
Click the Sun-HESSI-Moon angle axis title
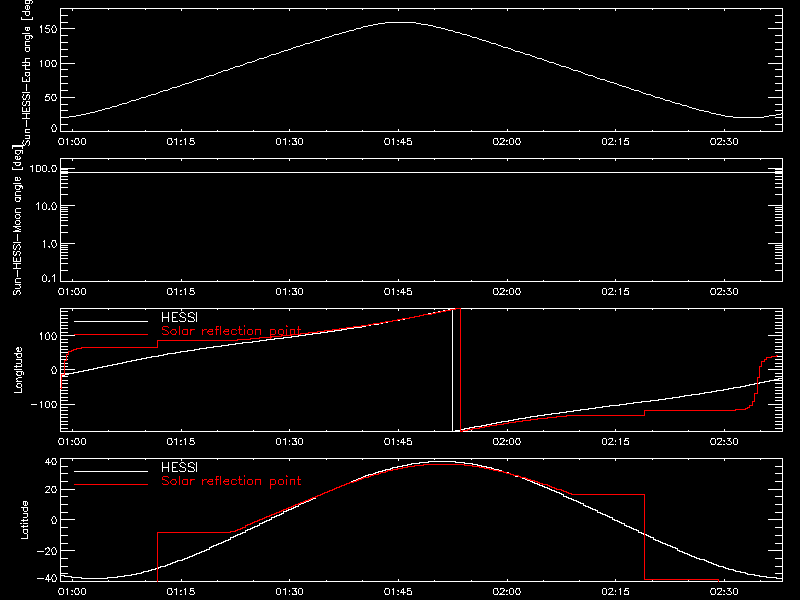pos(17,220)
